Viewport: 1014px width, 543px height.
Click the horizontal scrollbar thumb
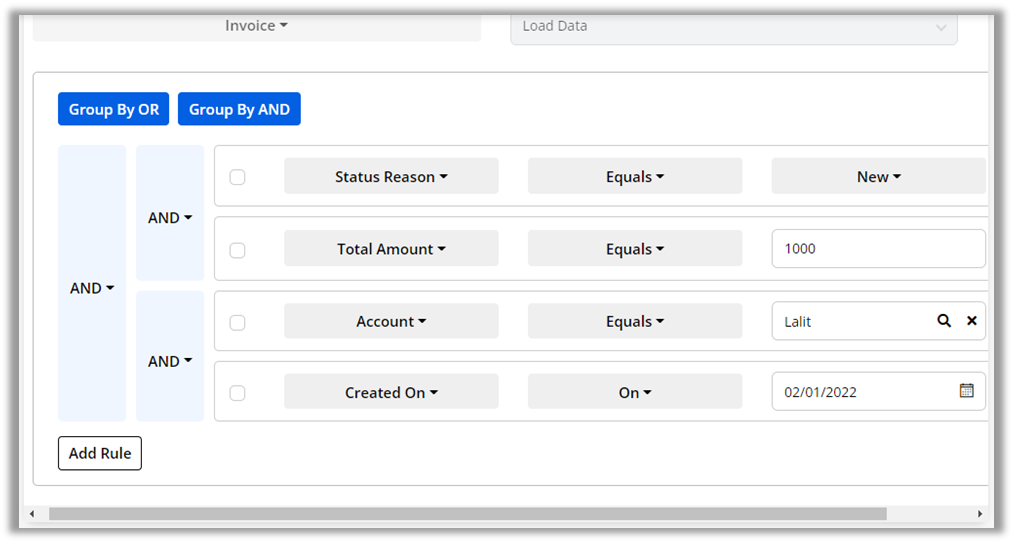pyautogui.click(x=467, y=514)
